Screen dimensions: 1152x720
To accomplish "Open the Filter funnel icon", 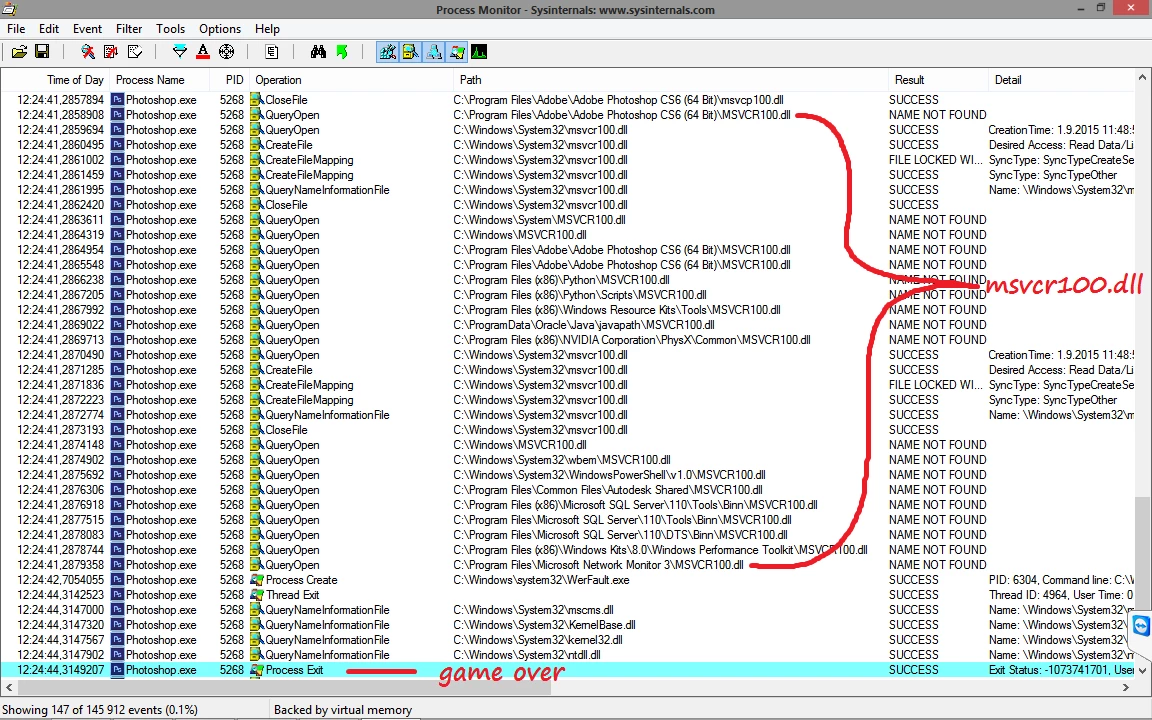I will [x=179, y=51].
